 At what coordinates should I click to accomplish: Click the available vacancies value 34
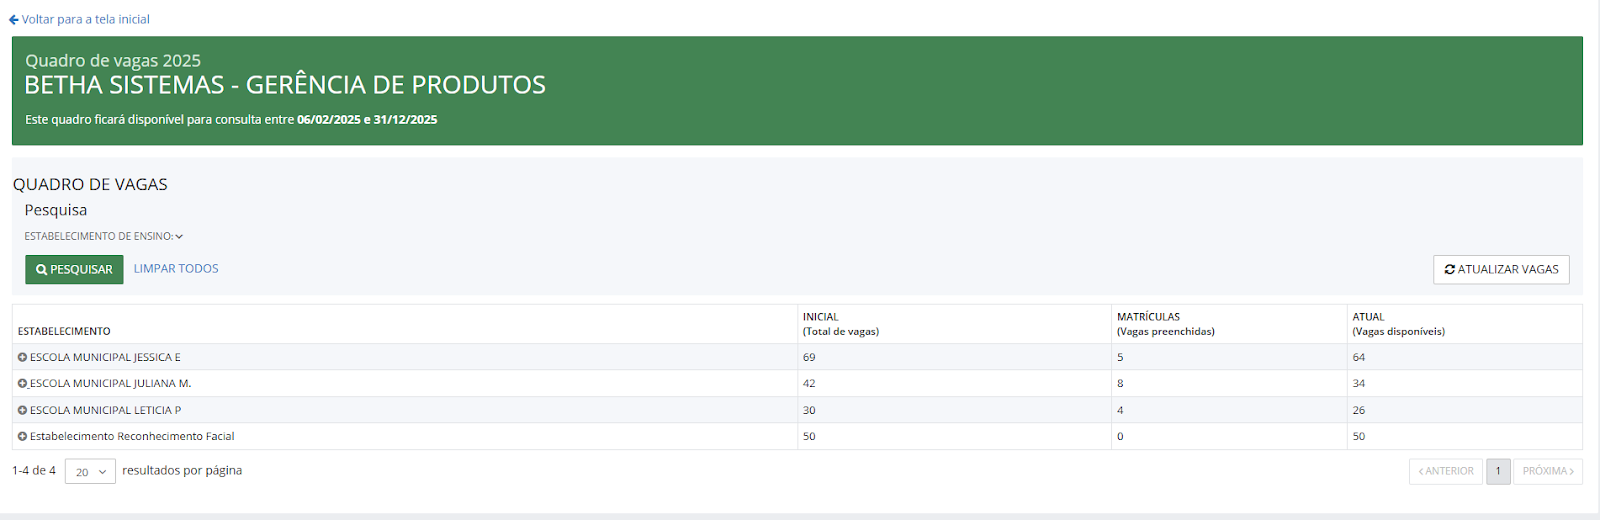pyautogui.click(x=1358, y=384)
